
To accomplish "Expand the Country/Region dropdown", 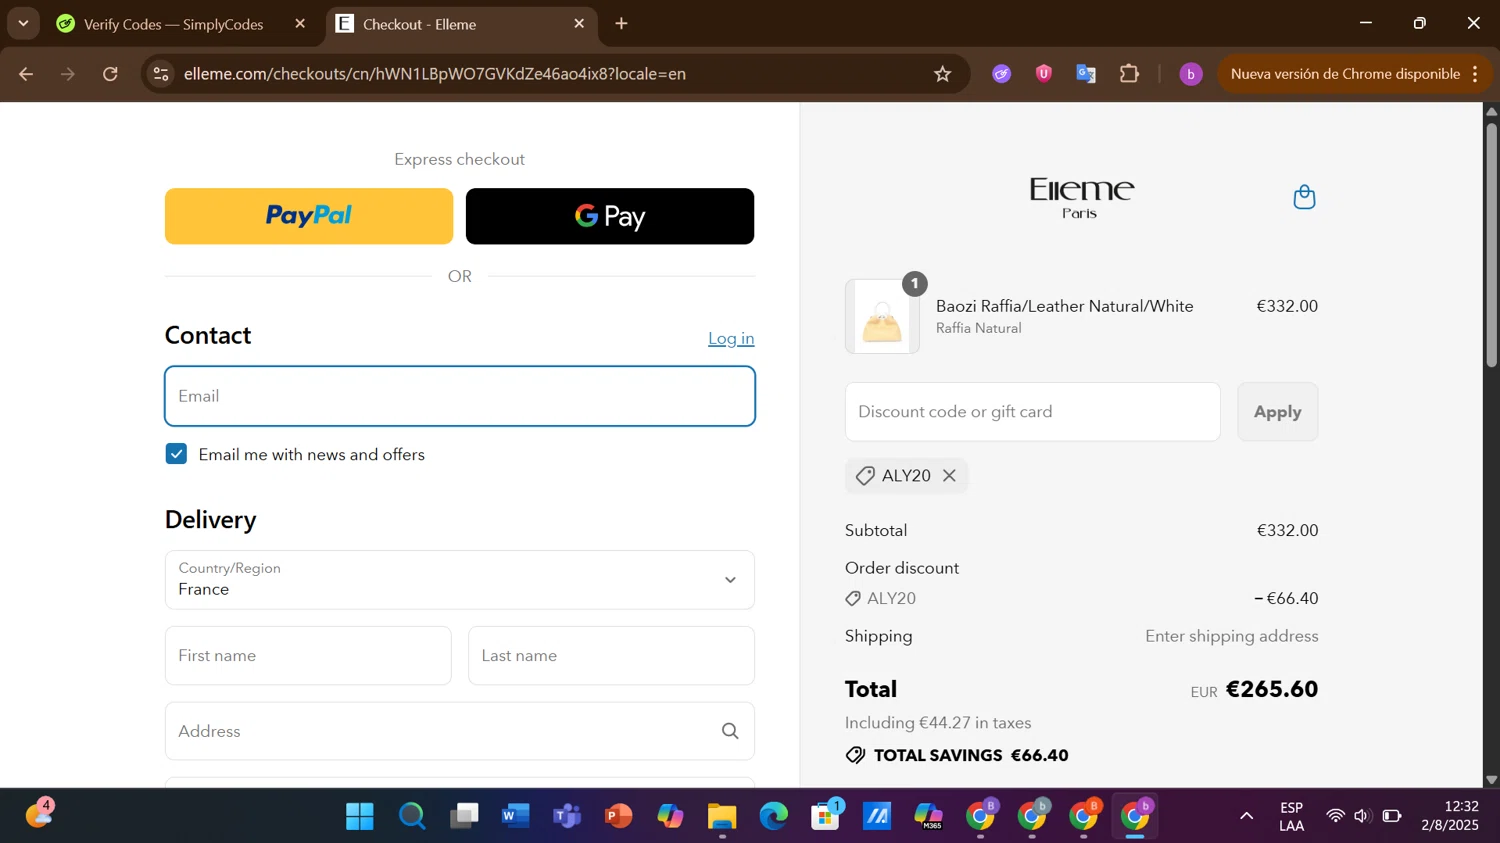I will click(x=460, y=580).
